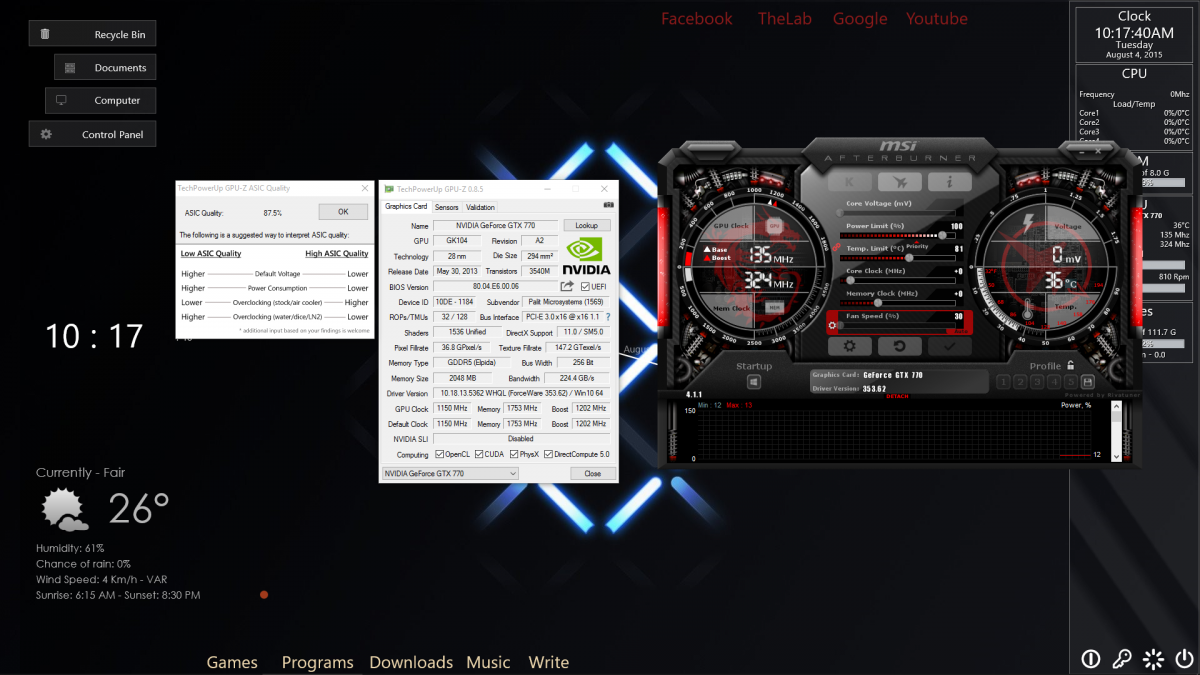This screenshot has height=675, width=1200.
Task: Toggle the profile lock icon
Action: [1070, 365]
